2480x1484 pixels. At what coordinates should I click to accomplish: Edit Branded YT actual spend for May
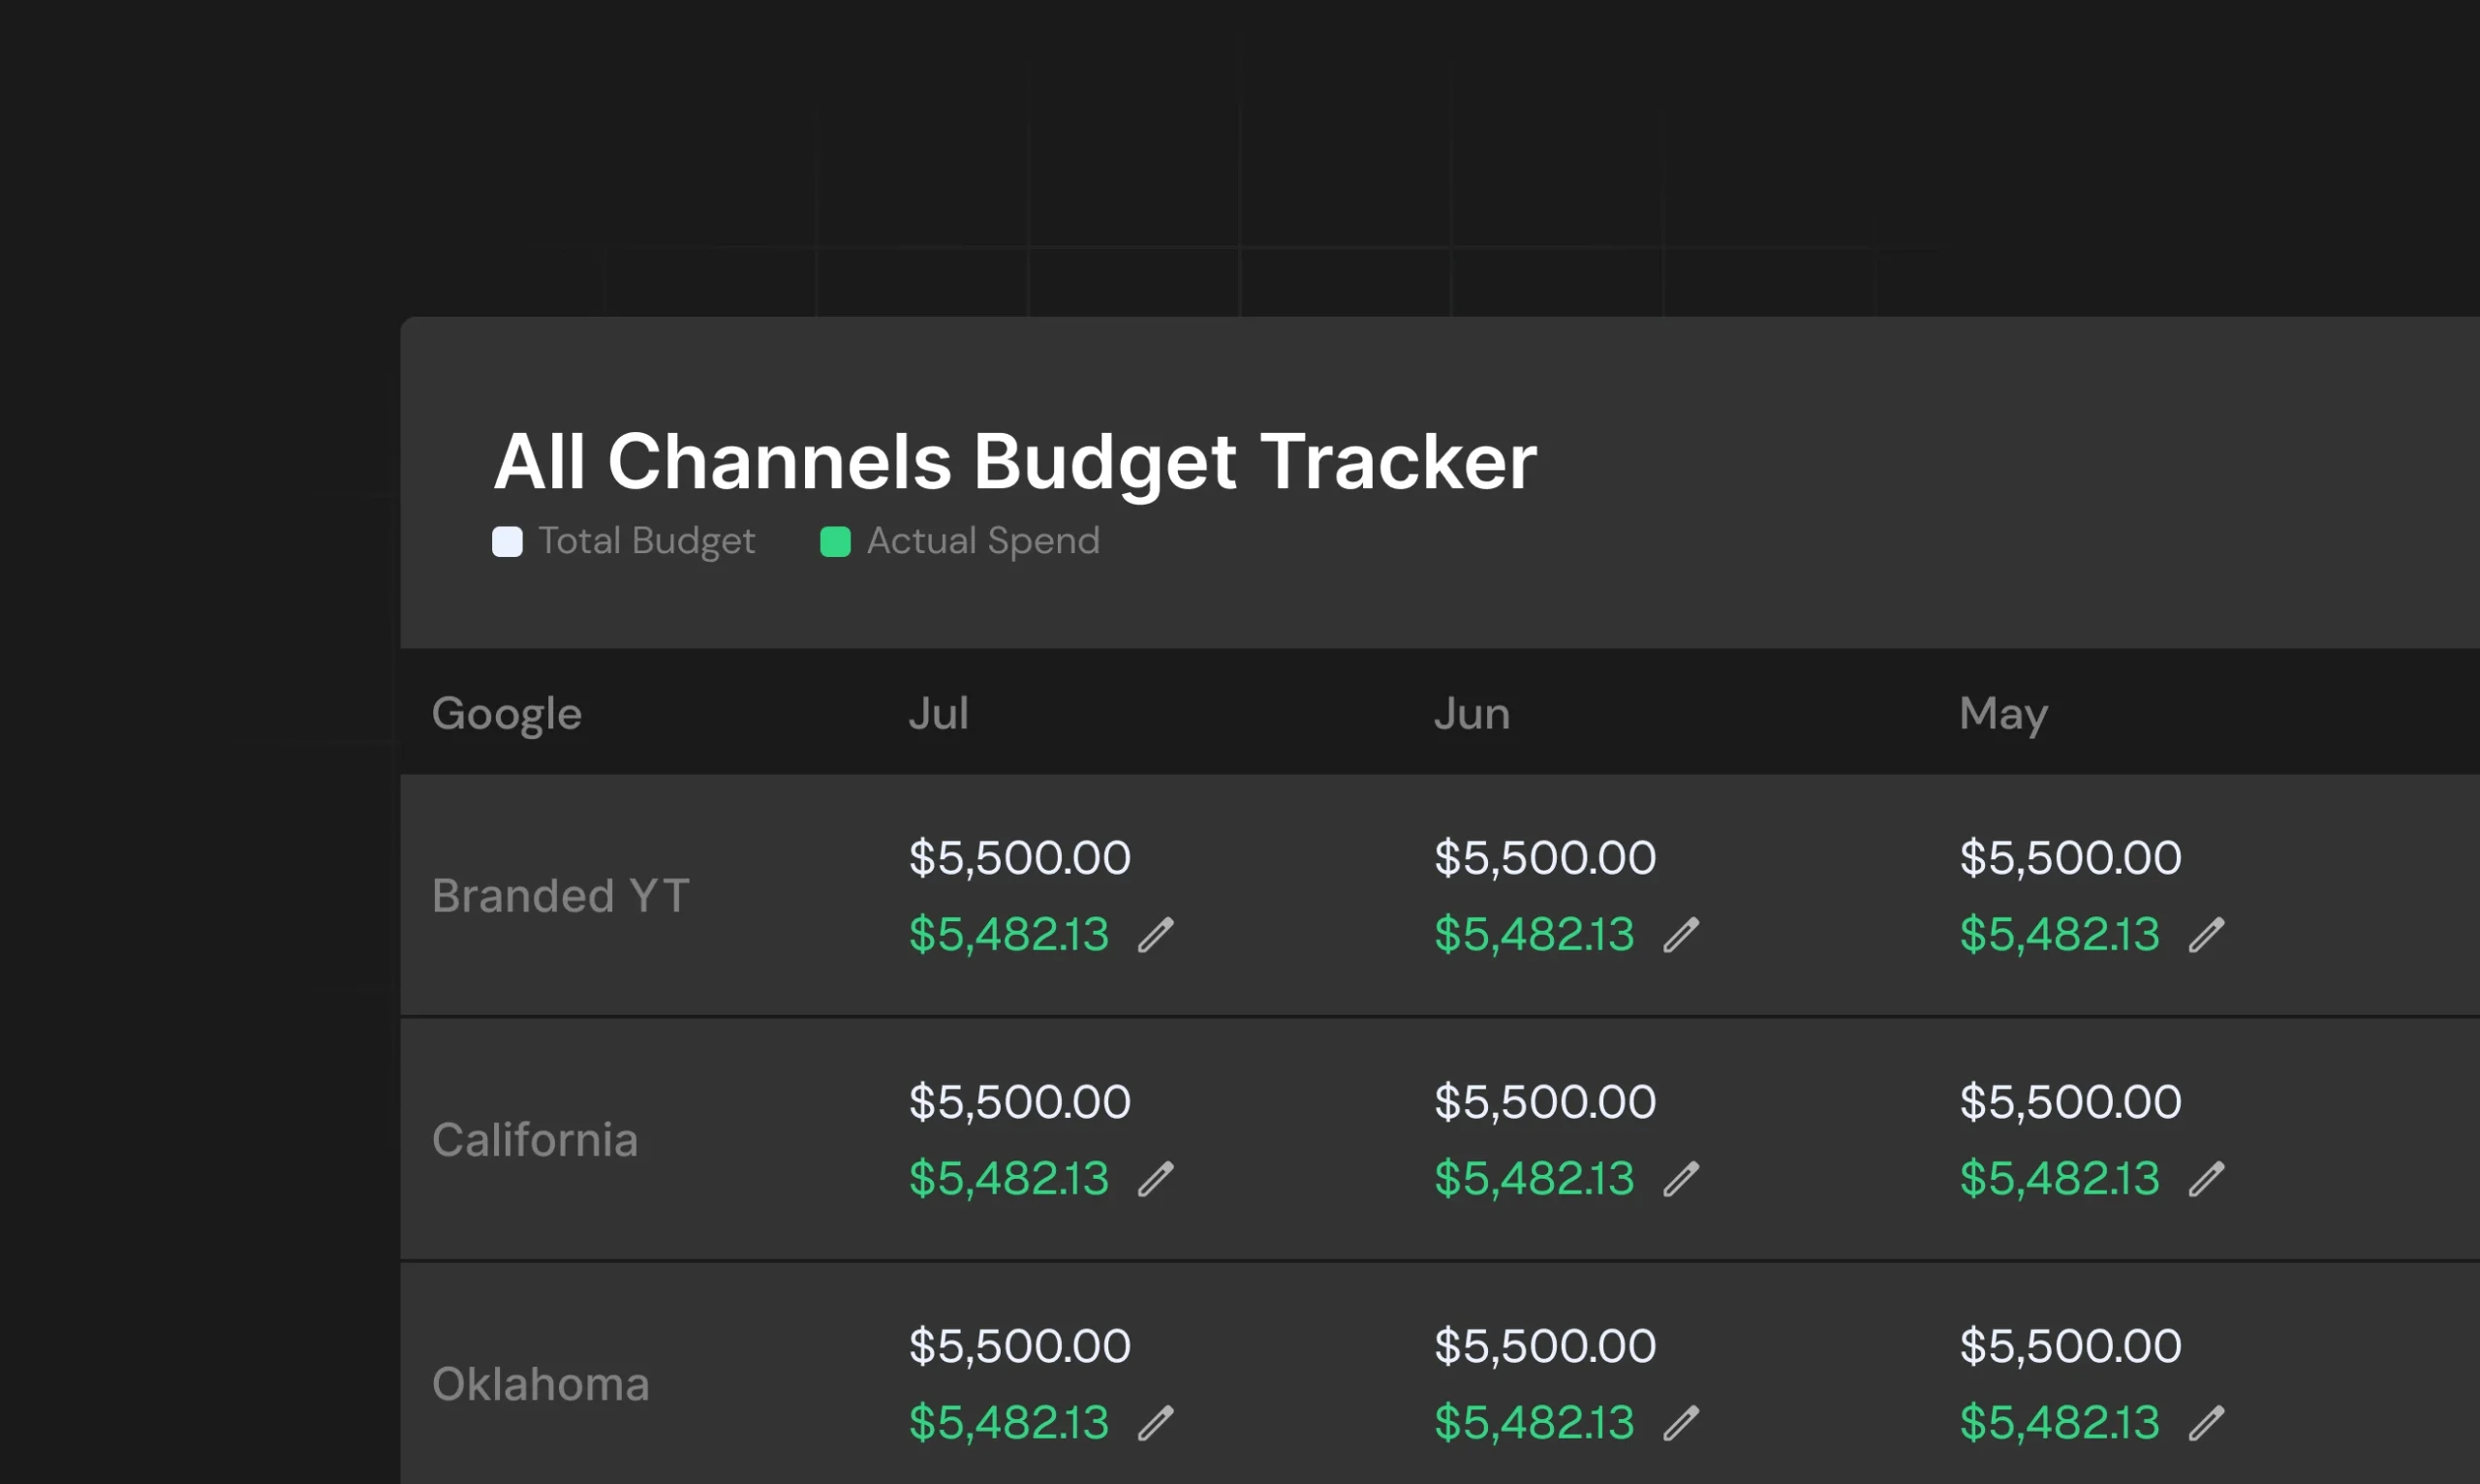(2206, 935)
